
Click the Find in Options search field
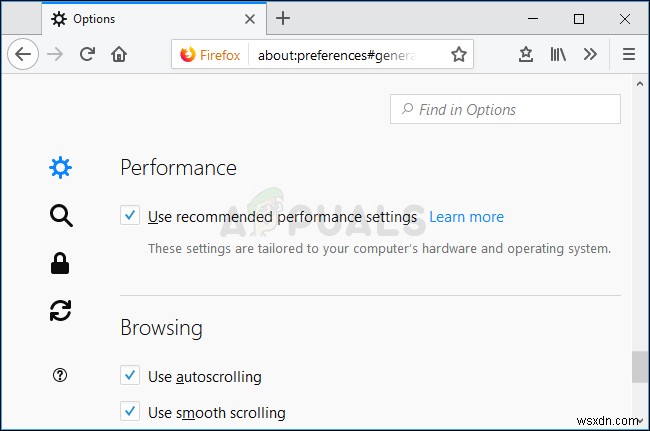pyautogui.click(x=505, y=109)
